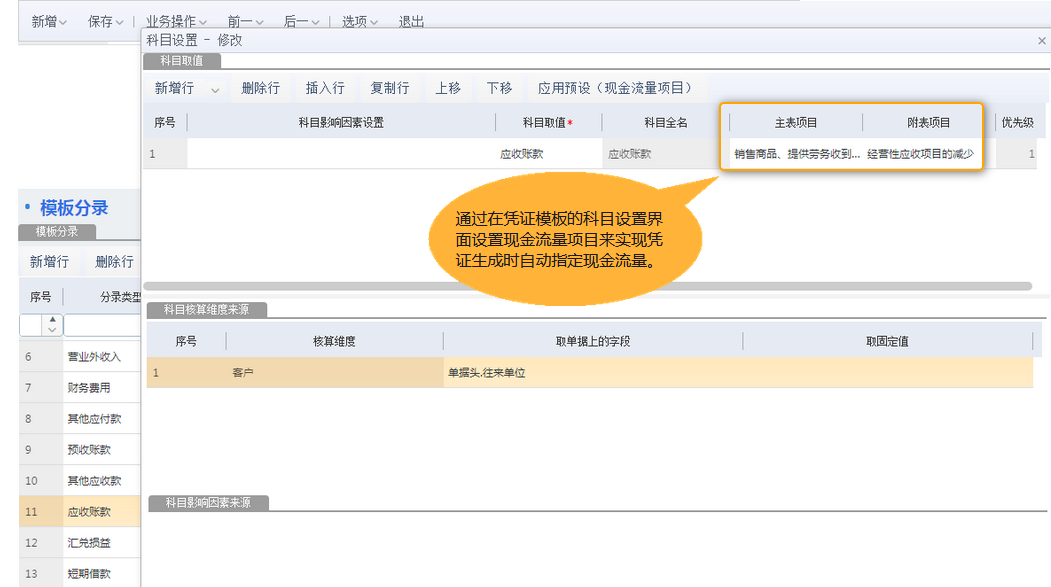Click 退出 in top toolbar
This screenshot has height=587, width=1051.
click(411, 21)
